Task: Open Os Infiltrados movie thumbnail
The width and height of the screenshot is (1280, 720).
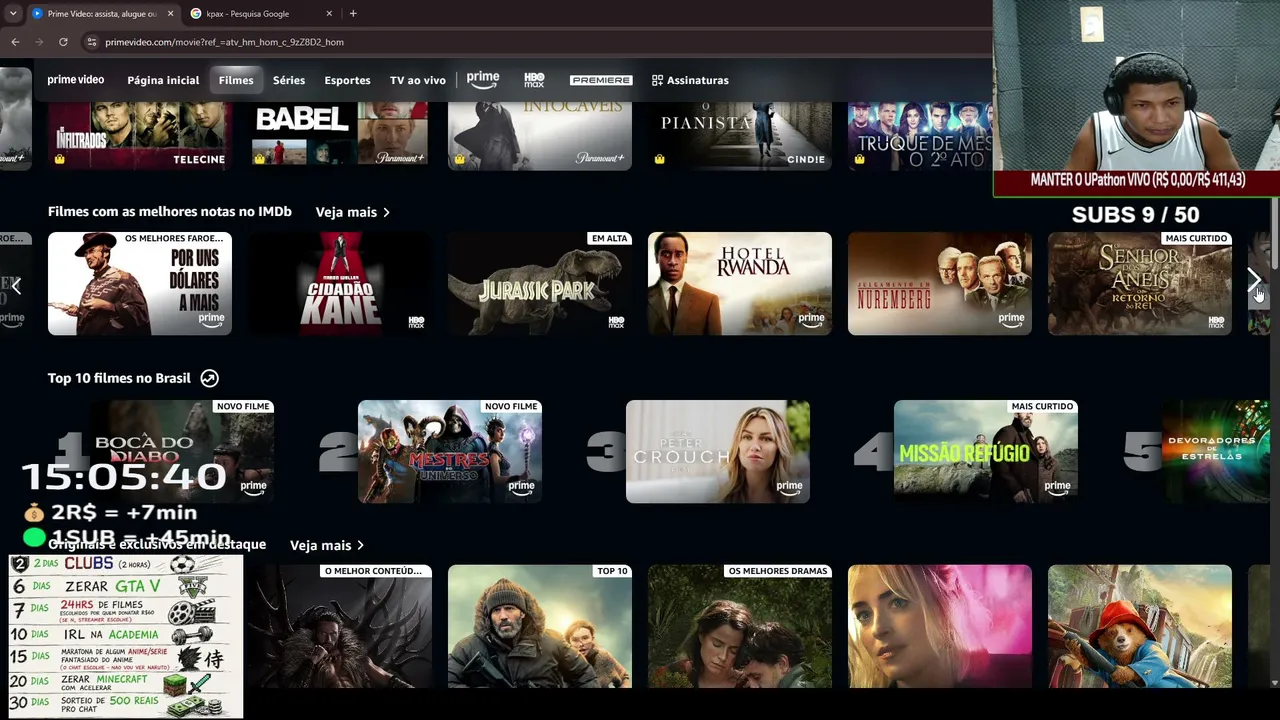Action: click(140, 135)
